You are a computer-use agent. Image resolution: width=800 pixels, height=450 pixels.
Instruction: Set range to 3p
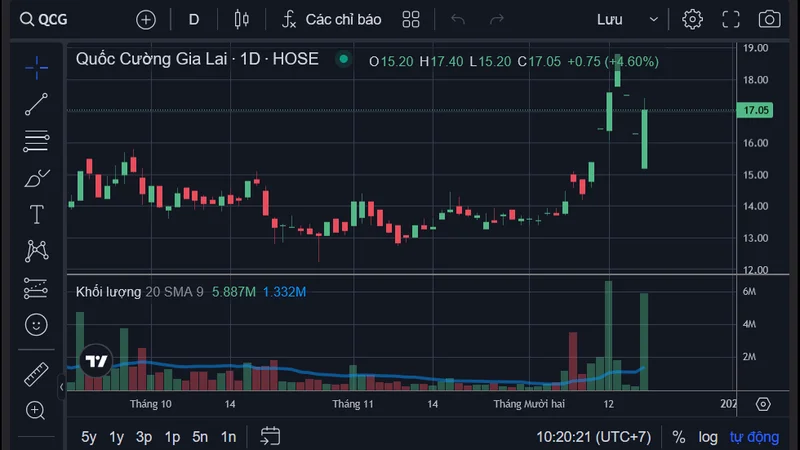144,437
